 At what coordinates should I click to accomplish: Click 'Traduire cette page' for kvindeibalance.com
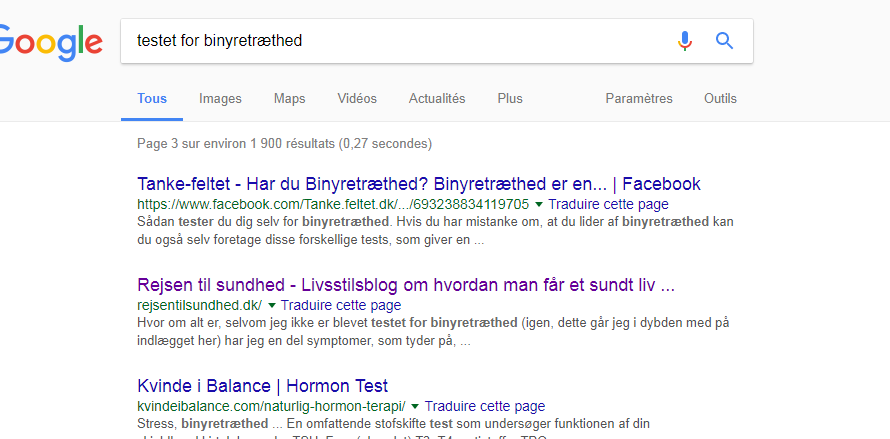pos(485,406)
